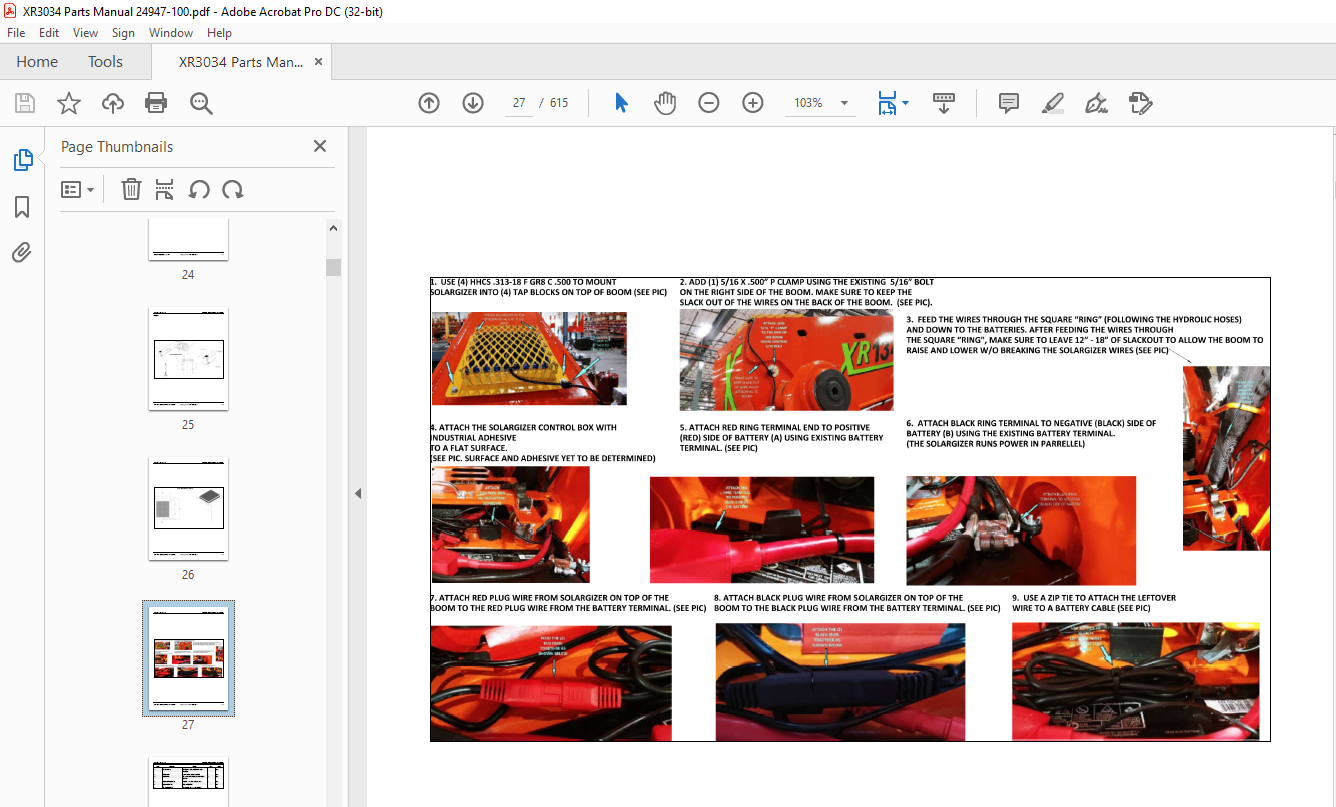
Task: Click the thumbnail panel scrollbar thumb
Action: (x=333, y=267)
